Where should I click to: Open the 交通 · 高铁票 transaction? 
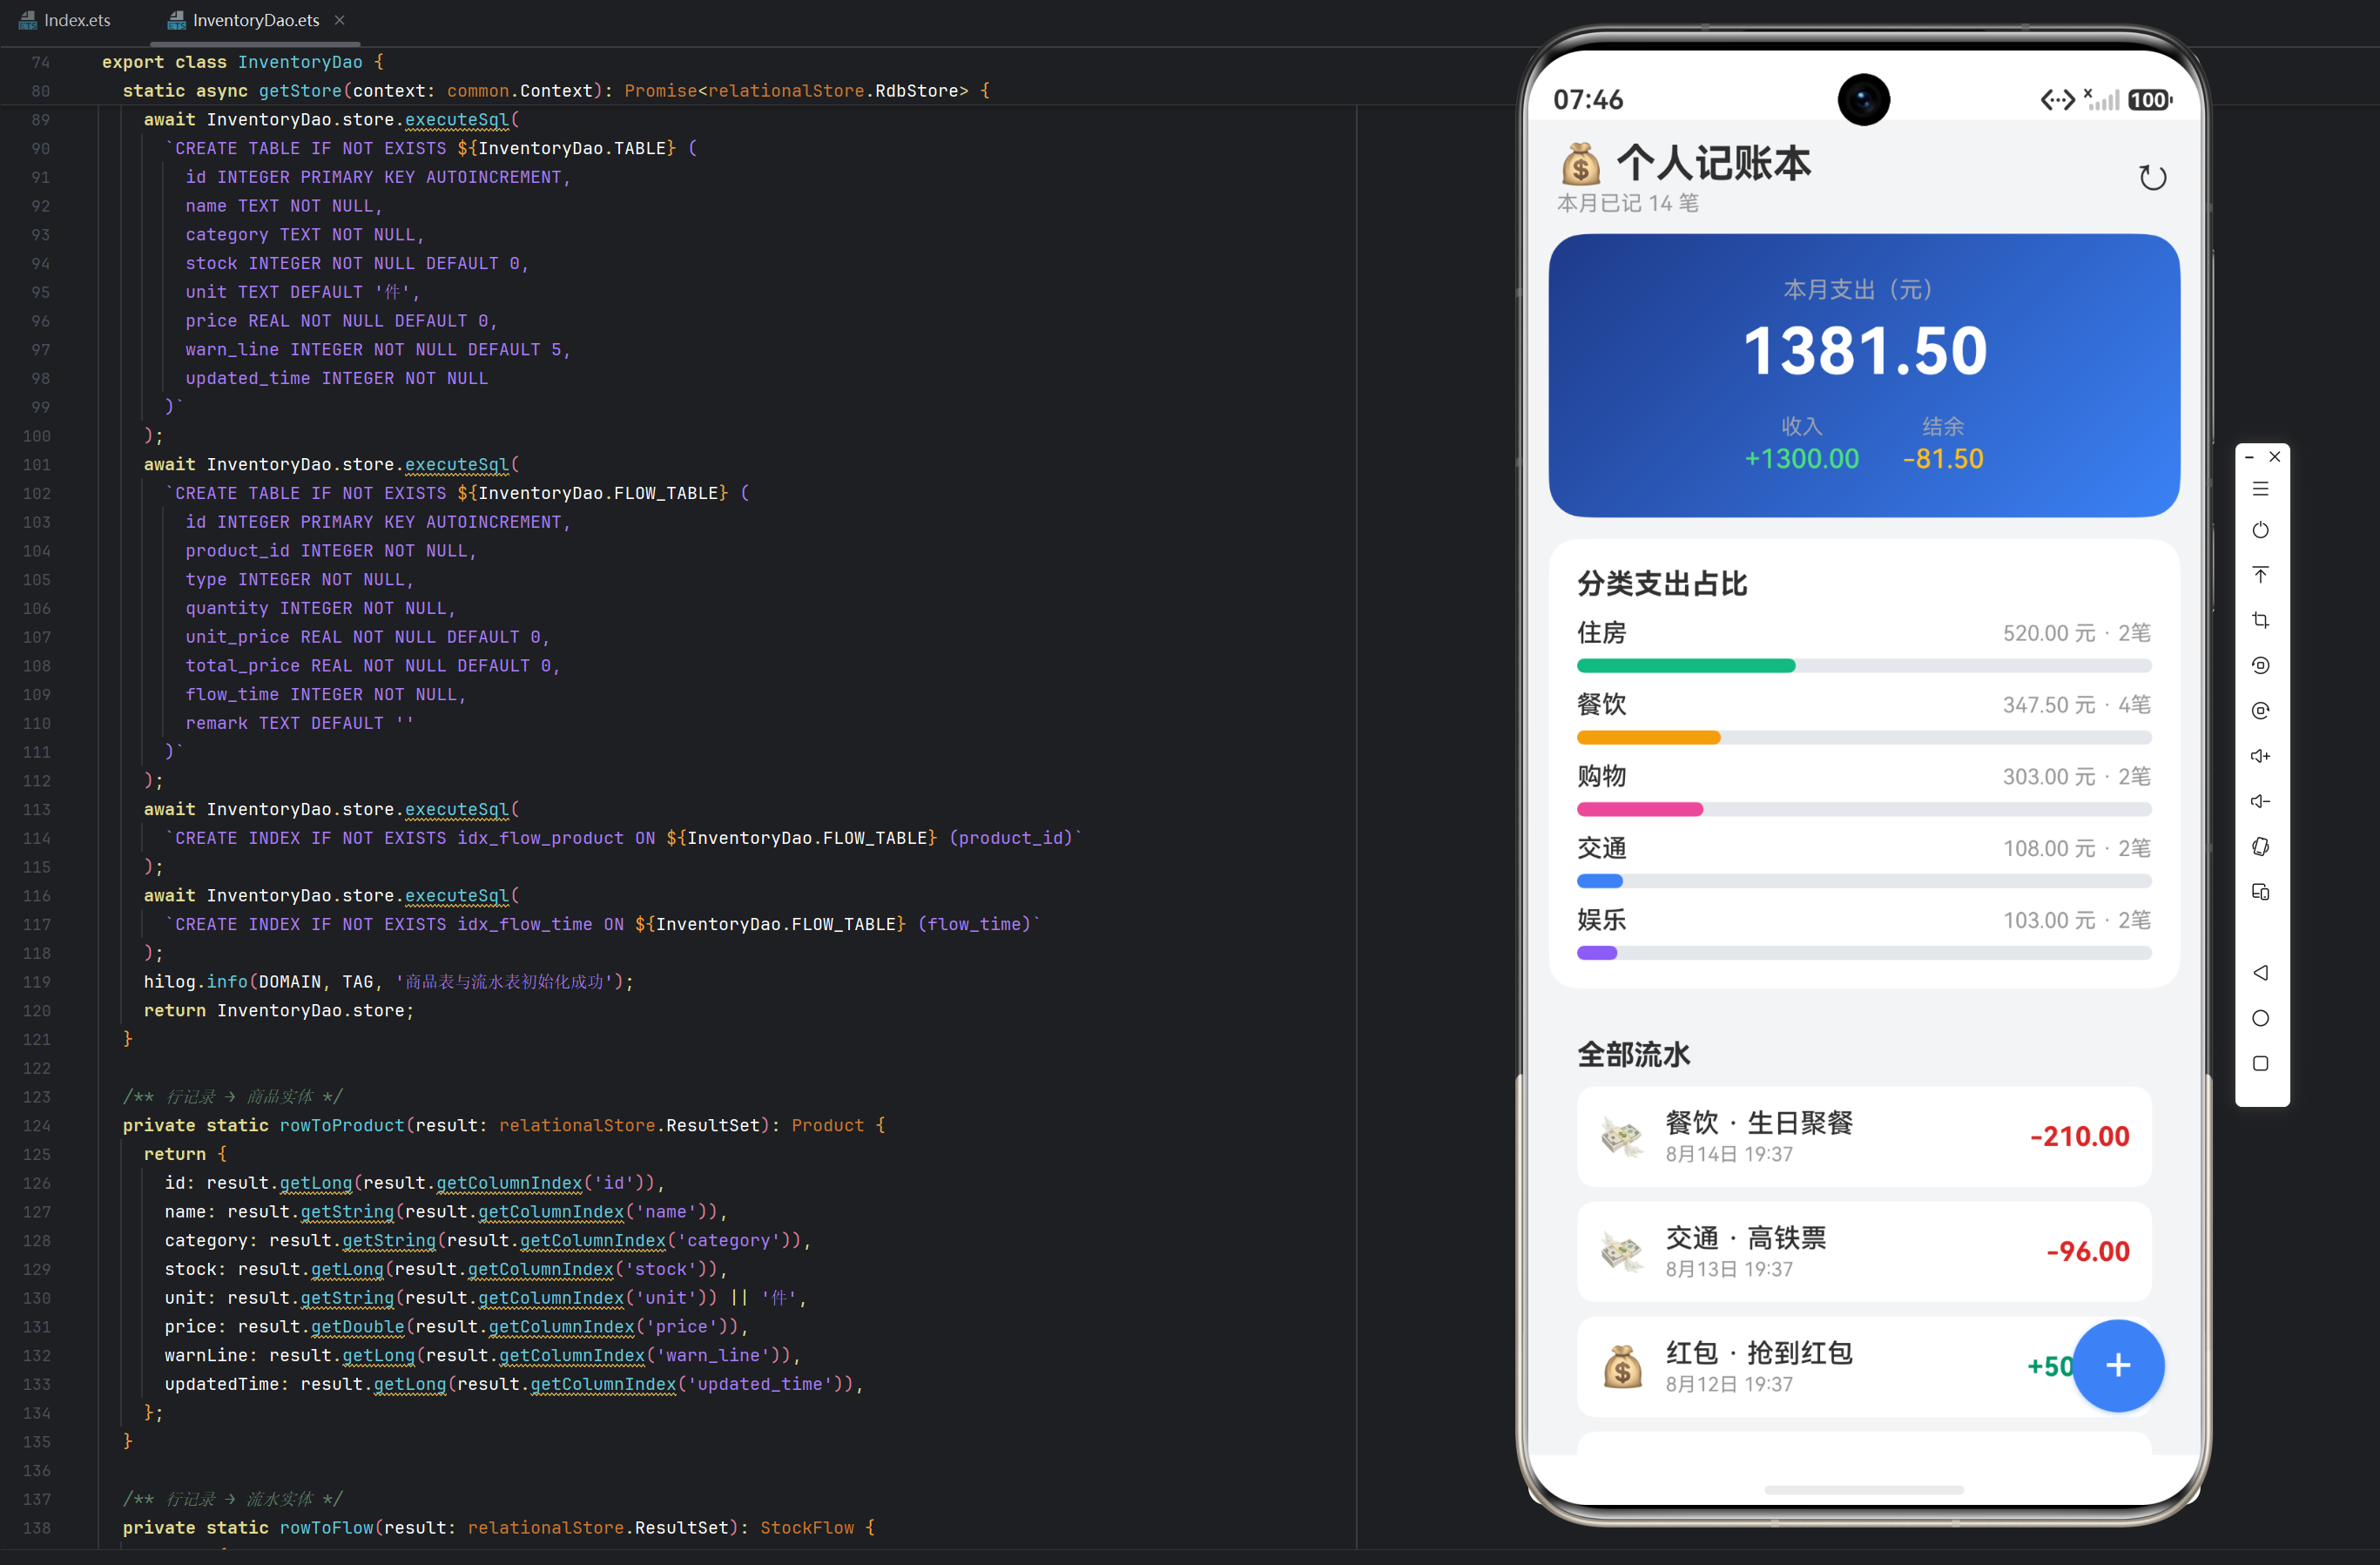(x=1864, y=1252)
